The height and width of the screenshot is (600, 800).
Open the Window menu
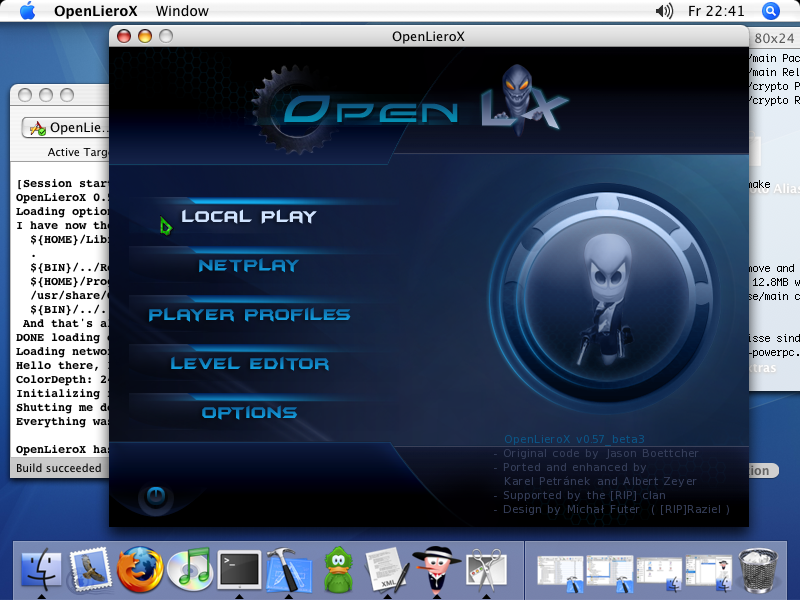183,11
